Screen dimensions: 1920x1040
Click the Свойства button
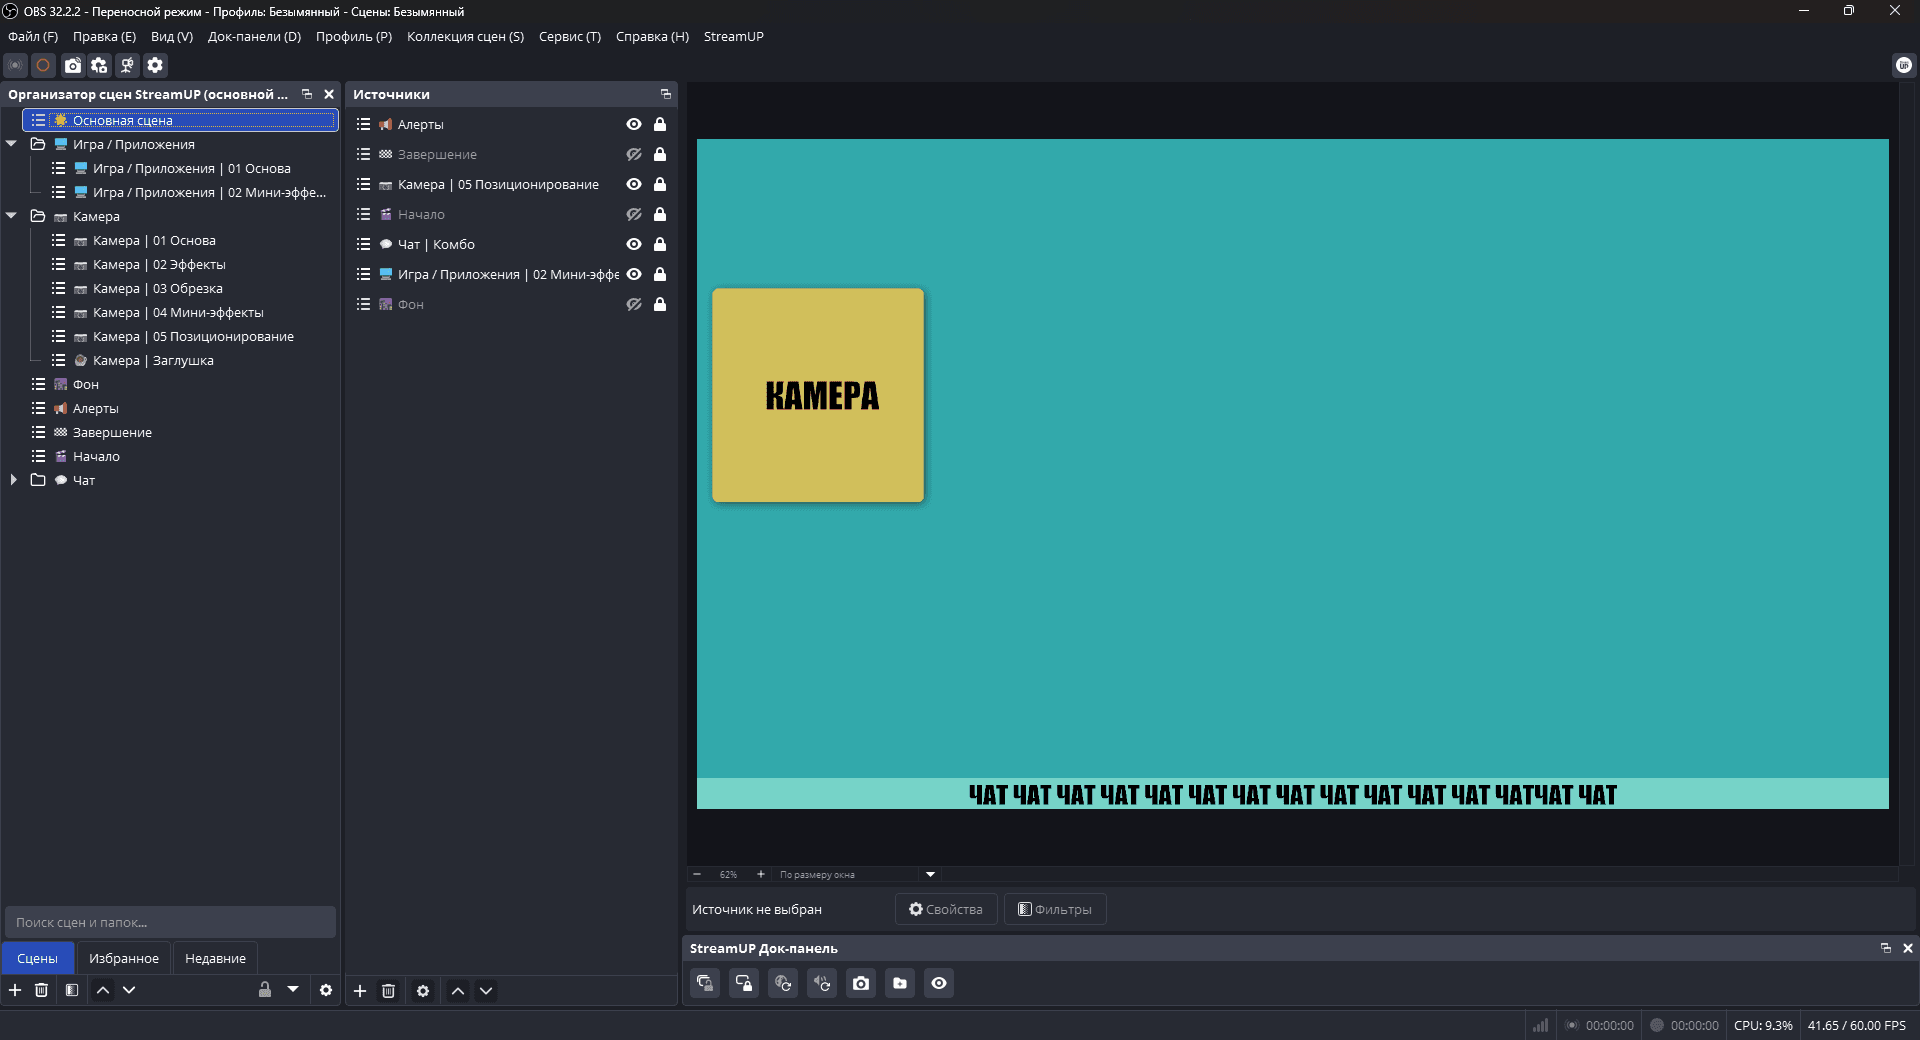[x=946, y=909]
